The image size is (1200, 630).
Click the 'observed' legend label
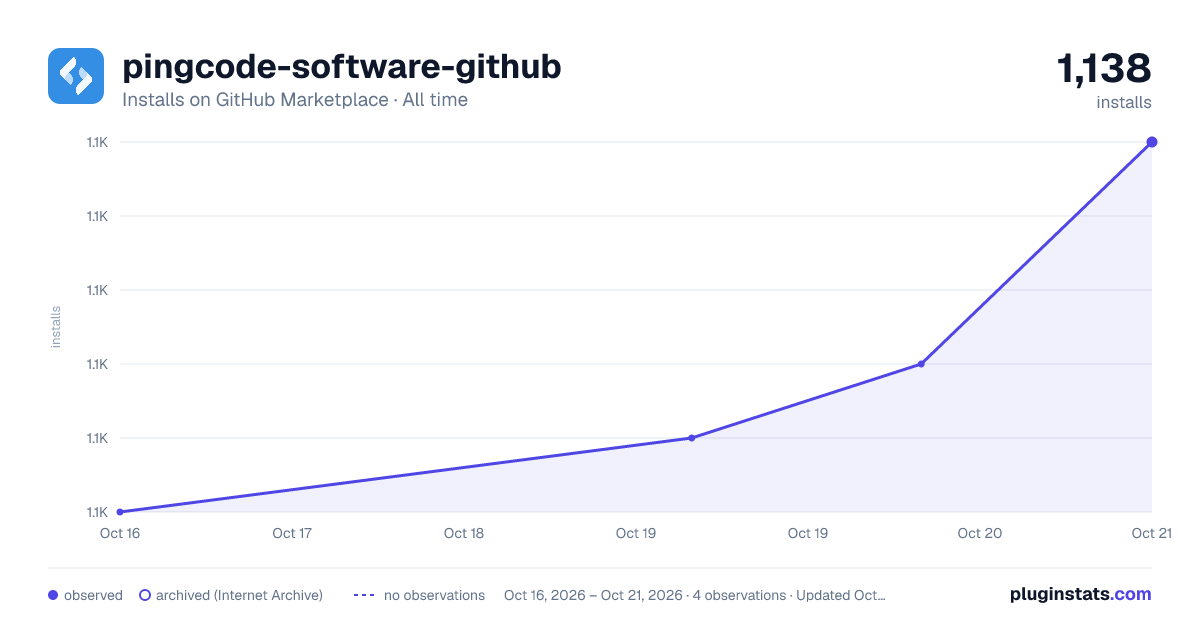click(93, 595)
